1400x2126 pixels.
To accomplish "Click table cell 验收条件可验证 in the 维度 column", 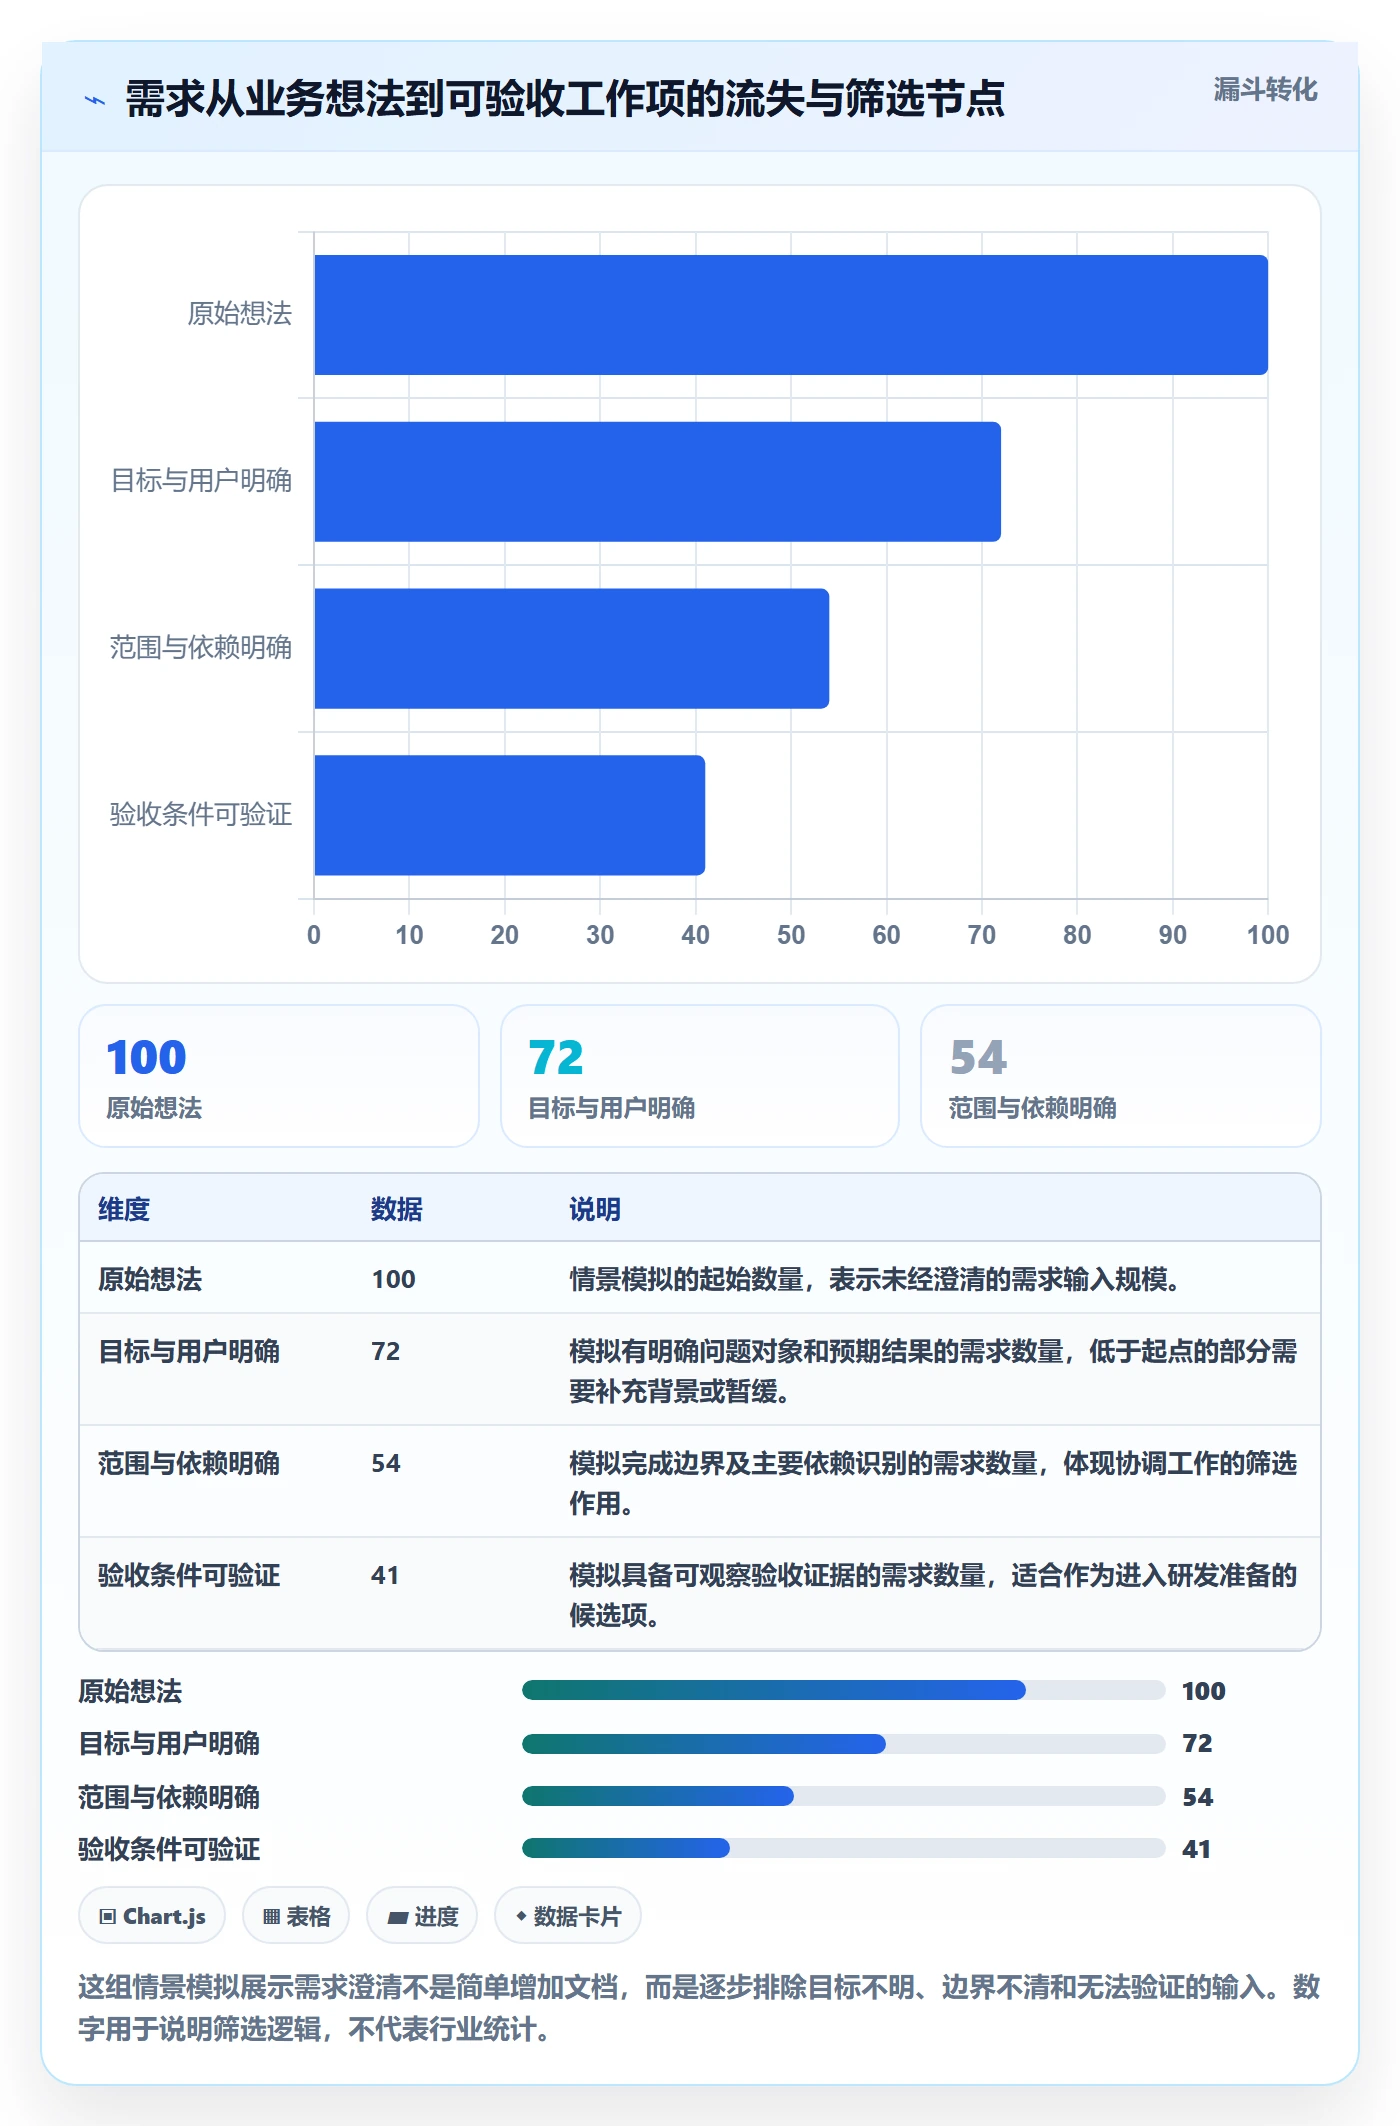I will tap(189, 1575).
